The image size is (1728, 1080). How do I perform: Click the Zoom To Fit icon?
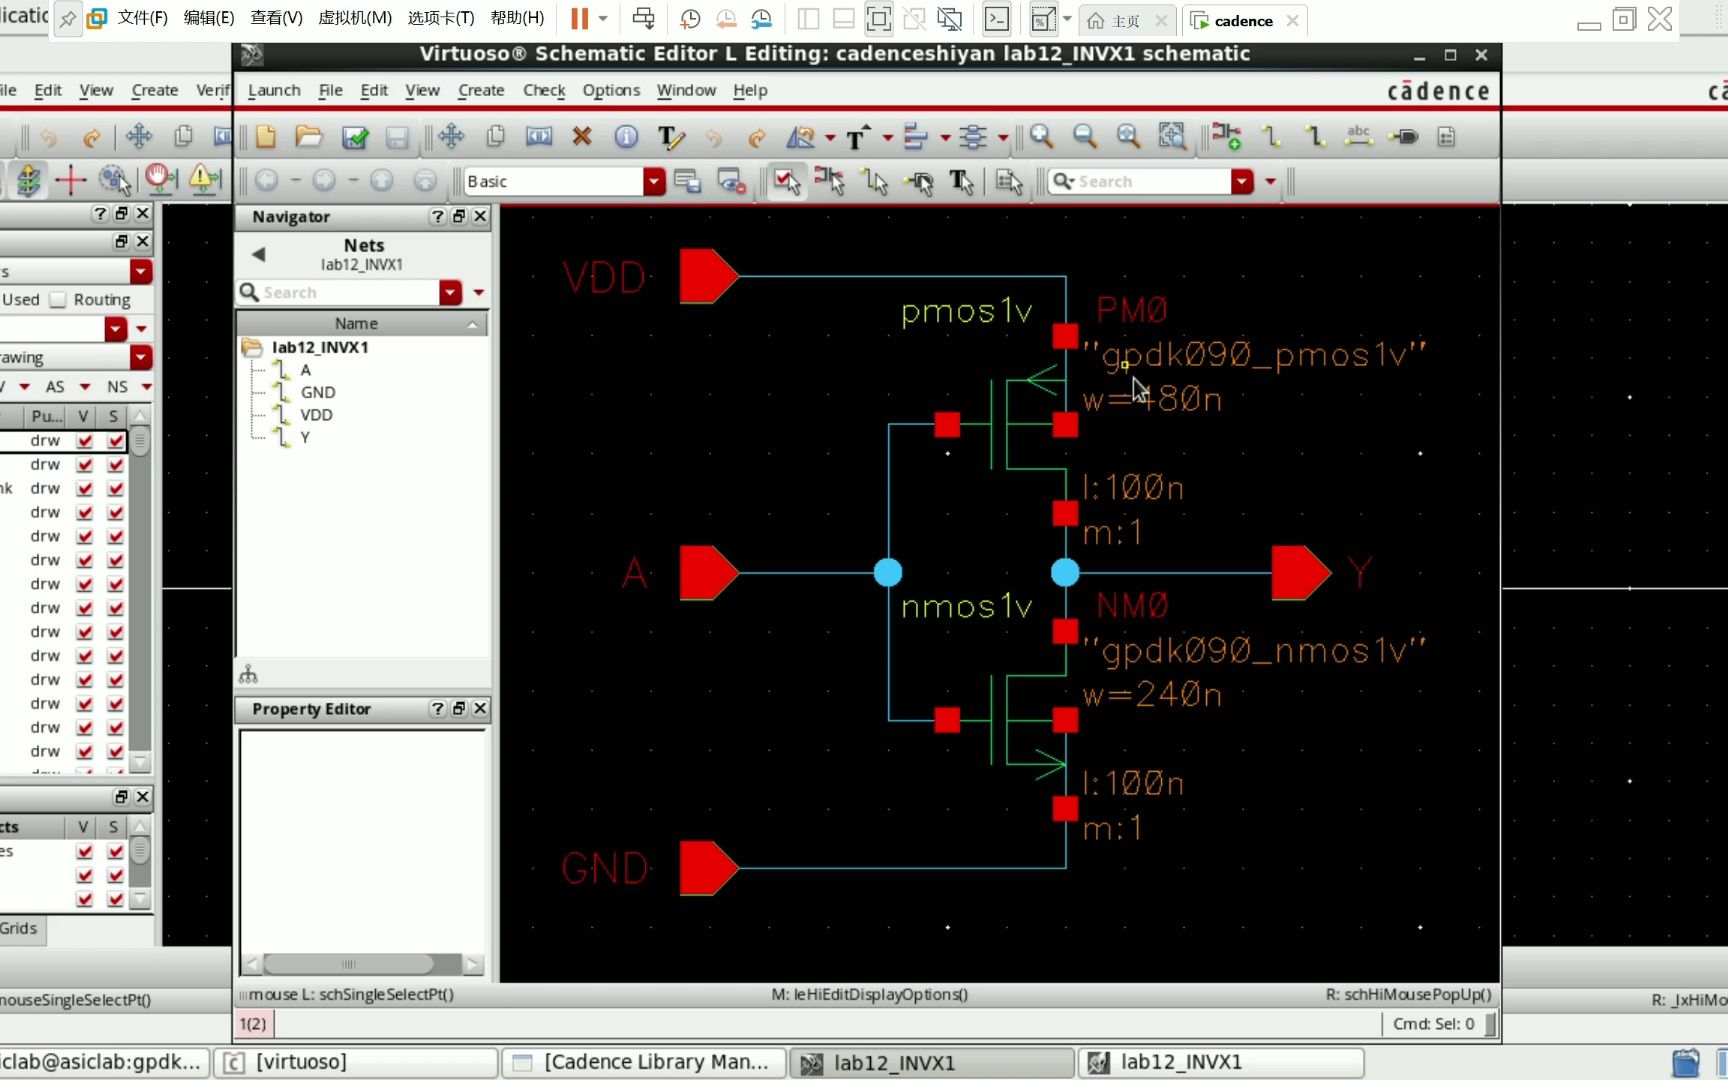[x=1128, y=136]
